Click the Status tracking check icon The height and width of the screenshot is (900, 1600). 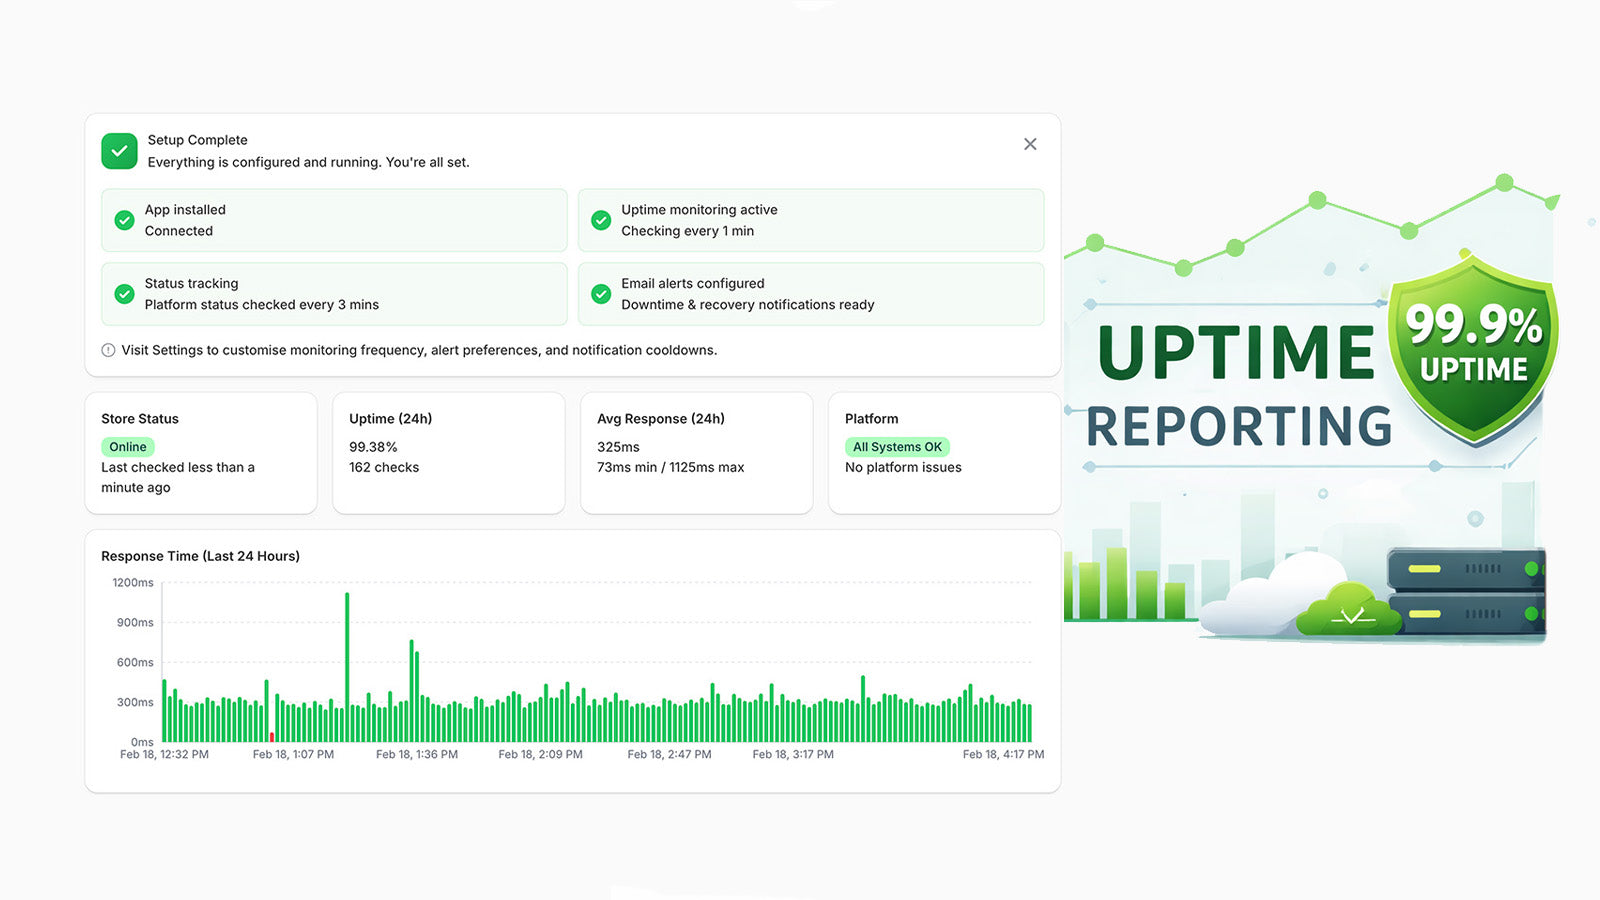click(124, 294)
